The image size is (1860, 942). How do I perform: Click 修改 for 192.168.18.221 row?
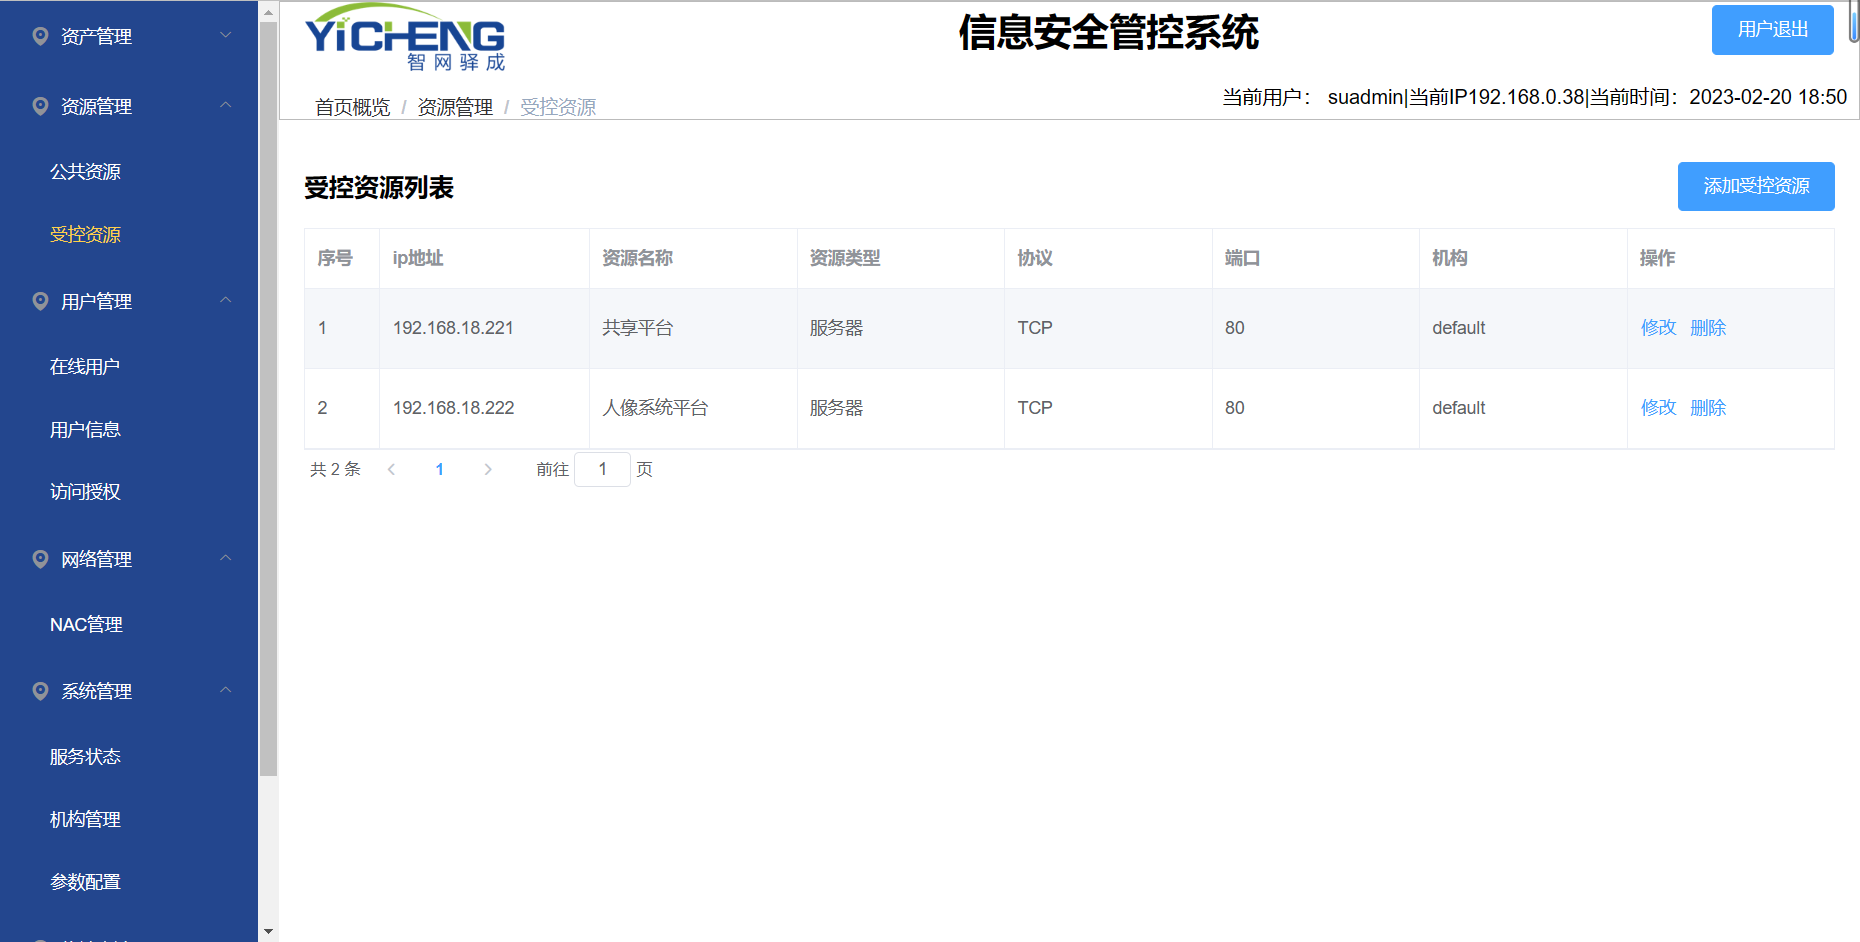[x=1658, y=328]
